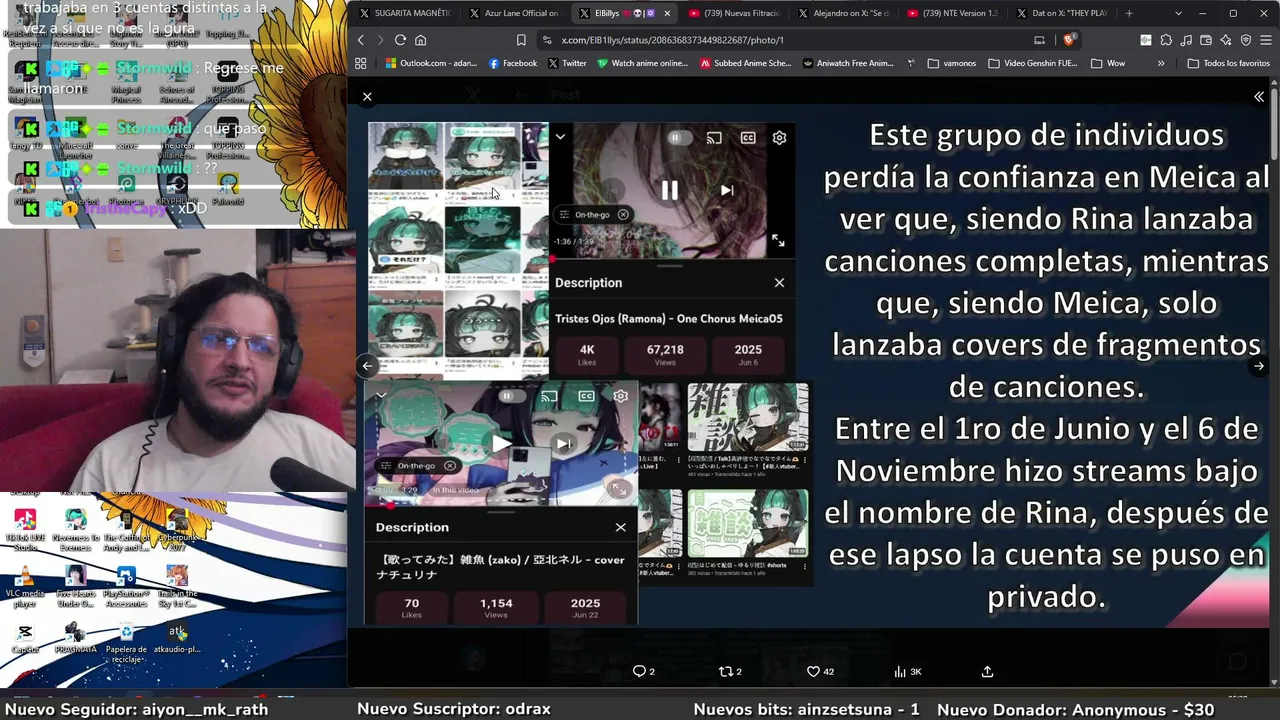Open the browser home page
The image size is (1280, 720).
tap(420, 40)
